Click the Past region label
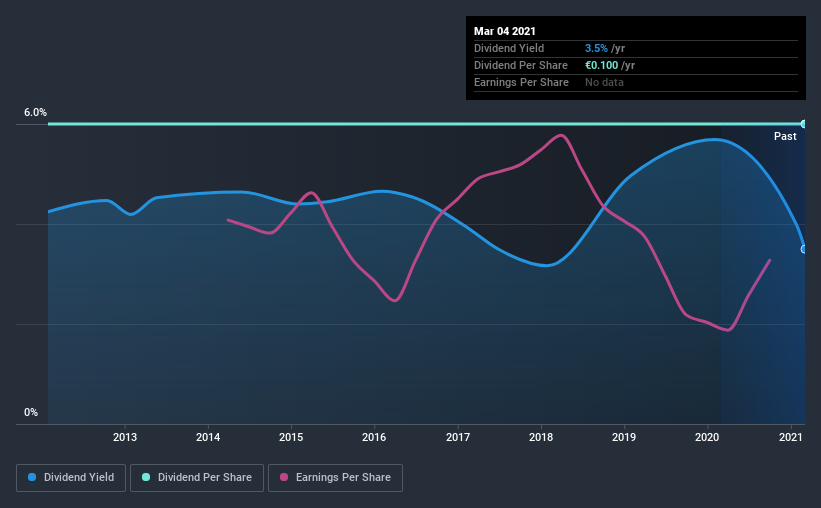The height and width of the screenshot is (508, 821). click(785, 136)
